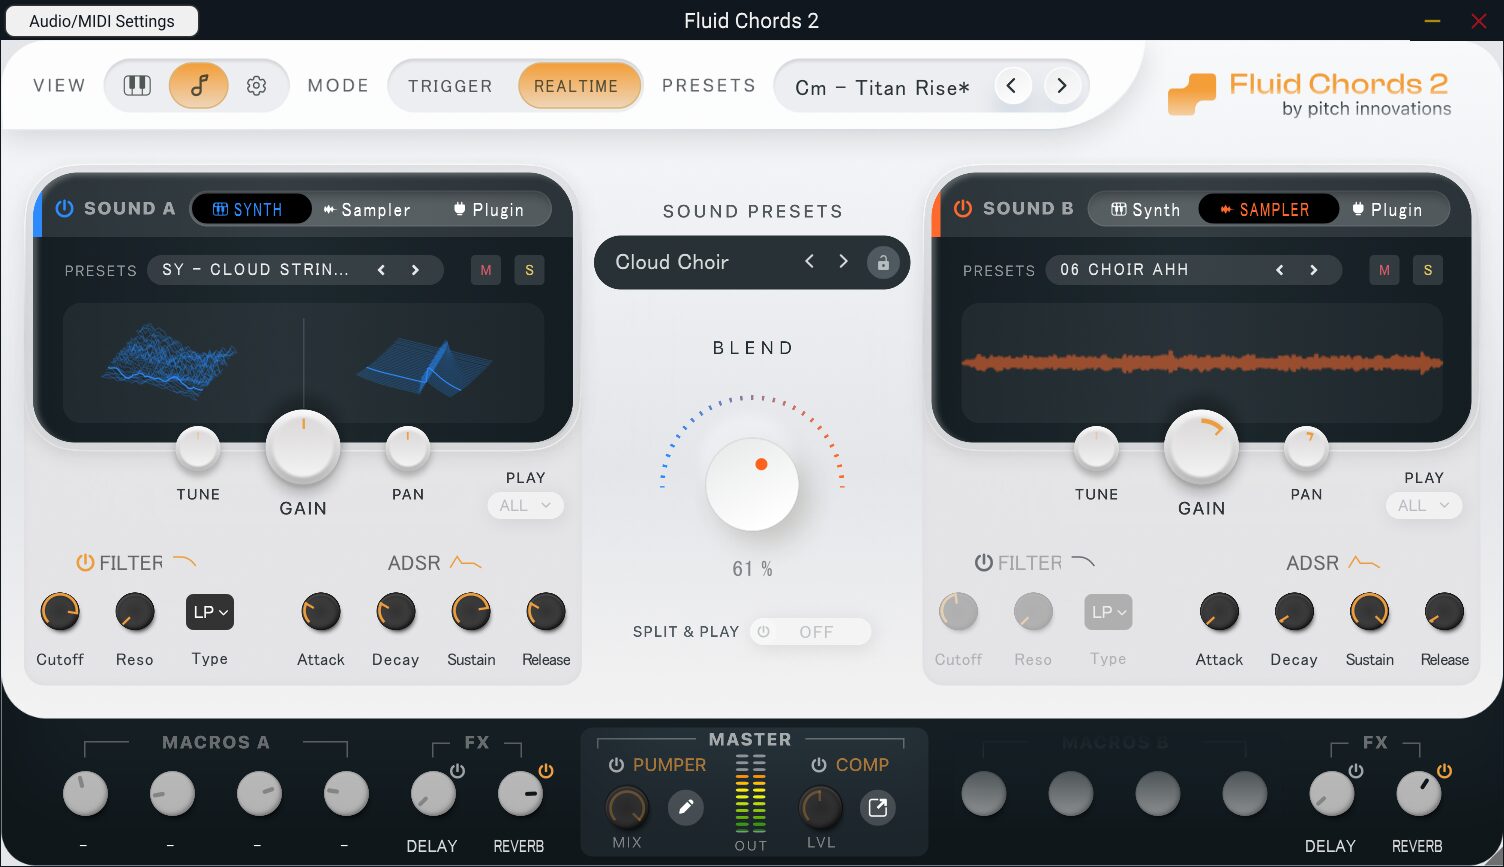The height and width of the screenshot is (867, 1504).
Task: Mute Sound B
Action: (1384, 270)
